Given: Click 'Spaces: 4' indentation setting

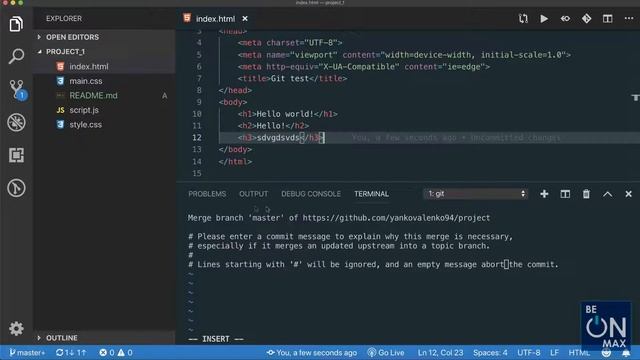Looking at the screenshot, I should click(490, 353).
